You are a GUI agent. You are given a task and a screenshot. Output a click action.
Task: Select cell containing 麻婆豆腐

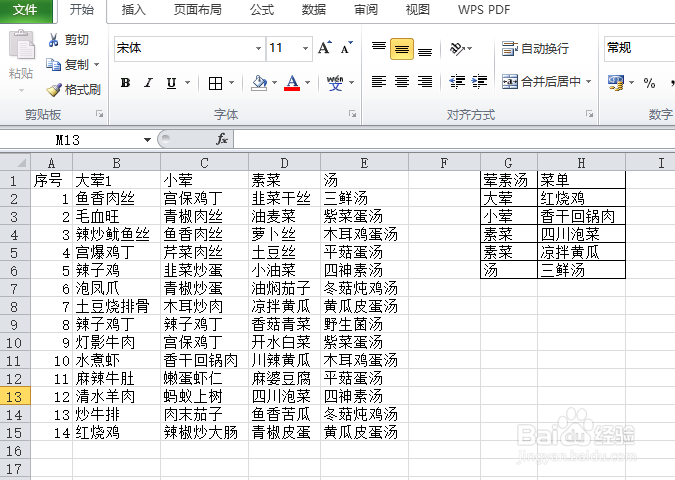tap(284, 378)
